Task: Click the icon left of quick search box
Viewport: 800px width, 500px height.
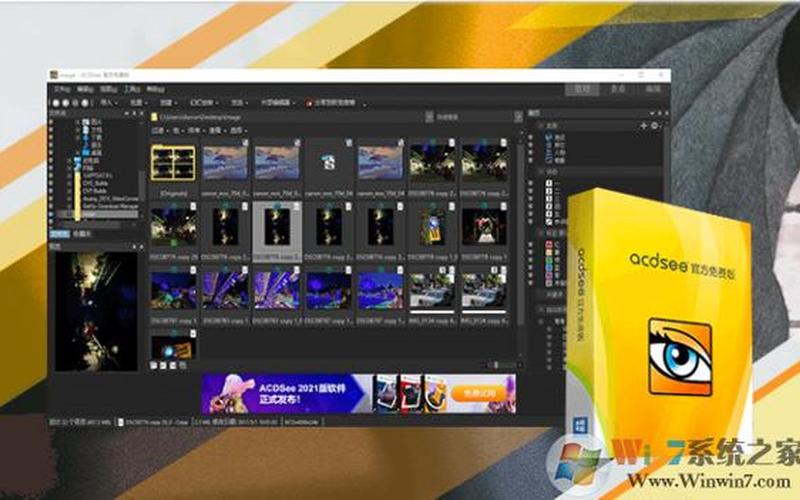Action: point(429,117)
